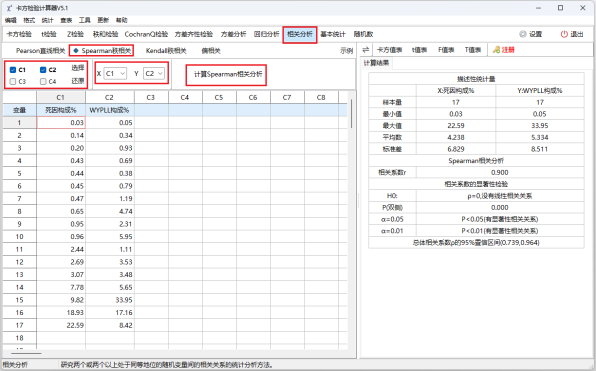
Task: Click the 变量 name cell 死因构成%
Action: [x=61, y=110]
